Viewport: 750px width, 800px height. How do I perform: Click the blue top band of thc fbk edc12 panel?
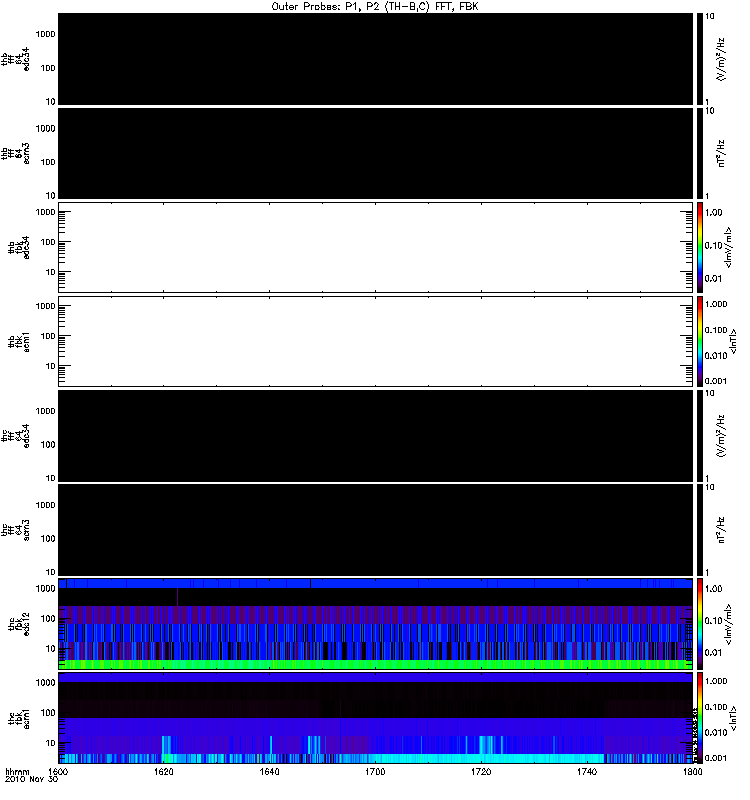coord(375,583)
